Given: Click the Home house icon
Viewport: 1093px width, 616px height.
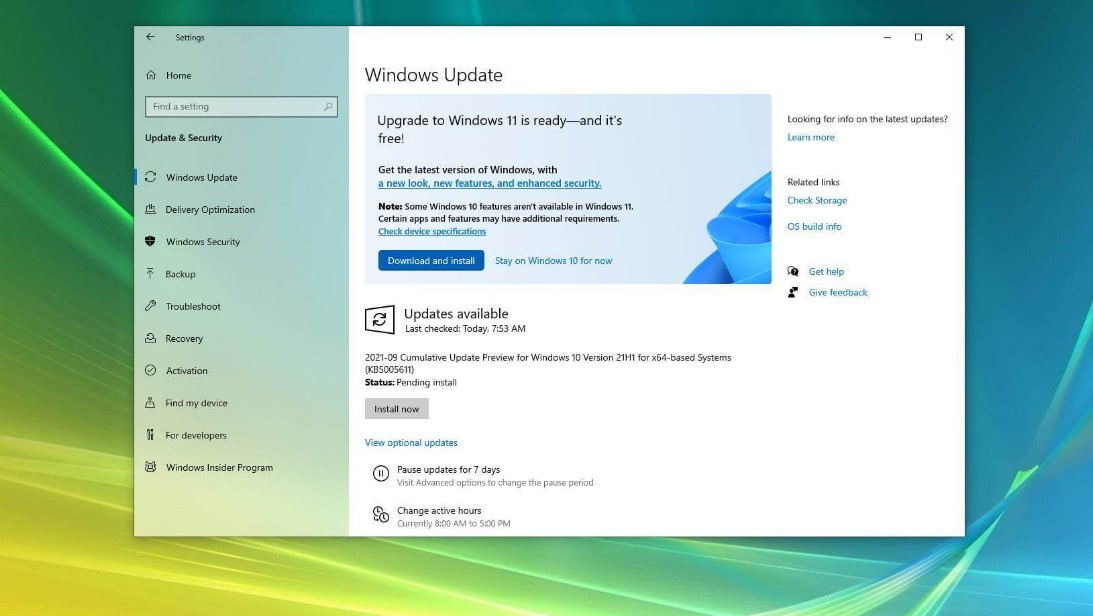Looking at the screenshot, I should [151, 75].
